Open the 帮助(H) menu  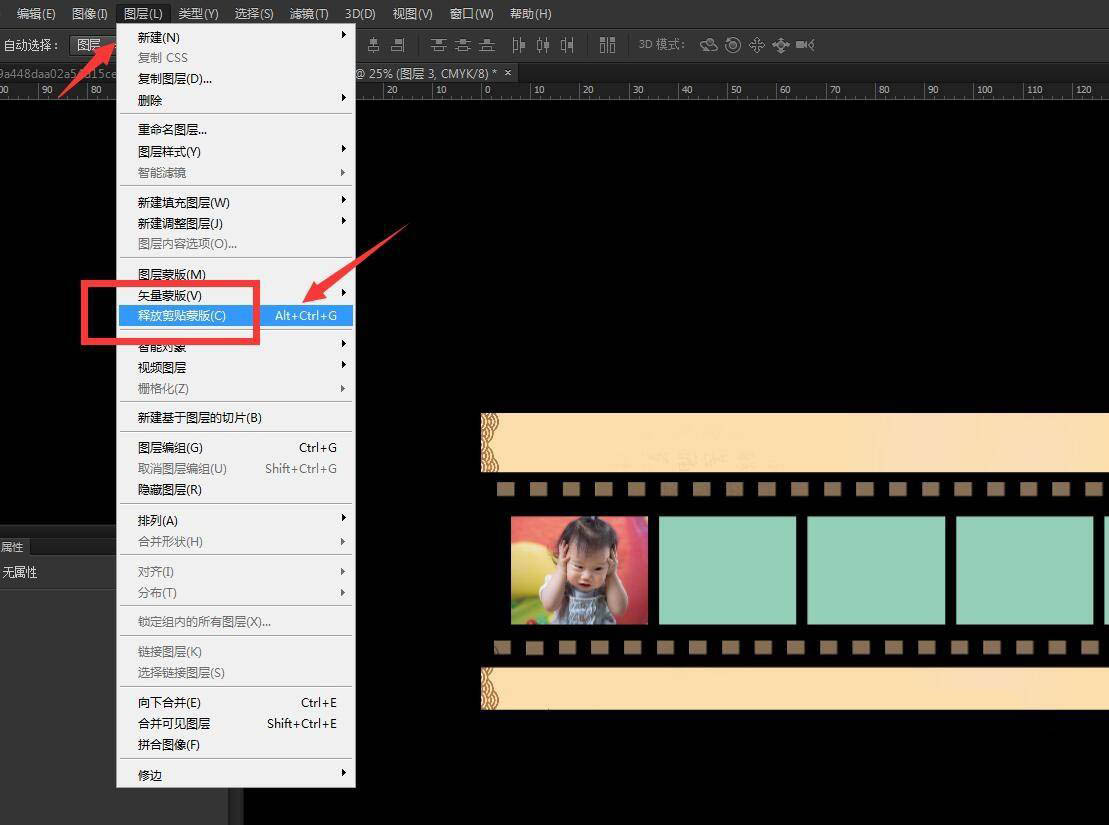(530, 13)
